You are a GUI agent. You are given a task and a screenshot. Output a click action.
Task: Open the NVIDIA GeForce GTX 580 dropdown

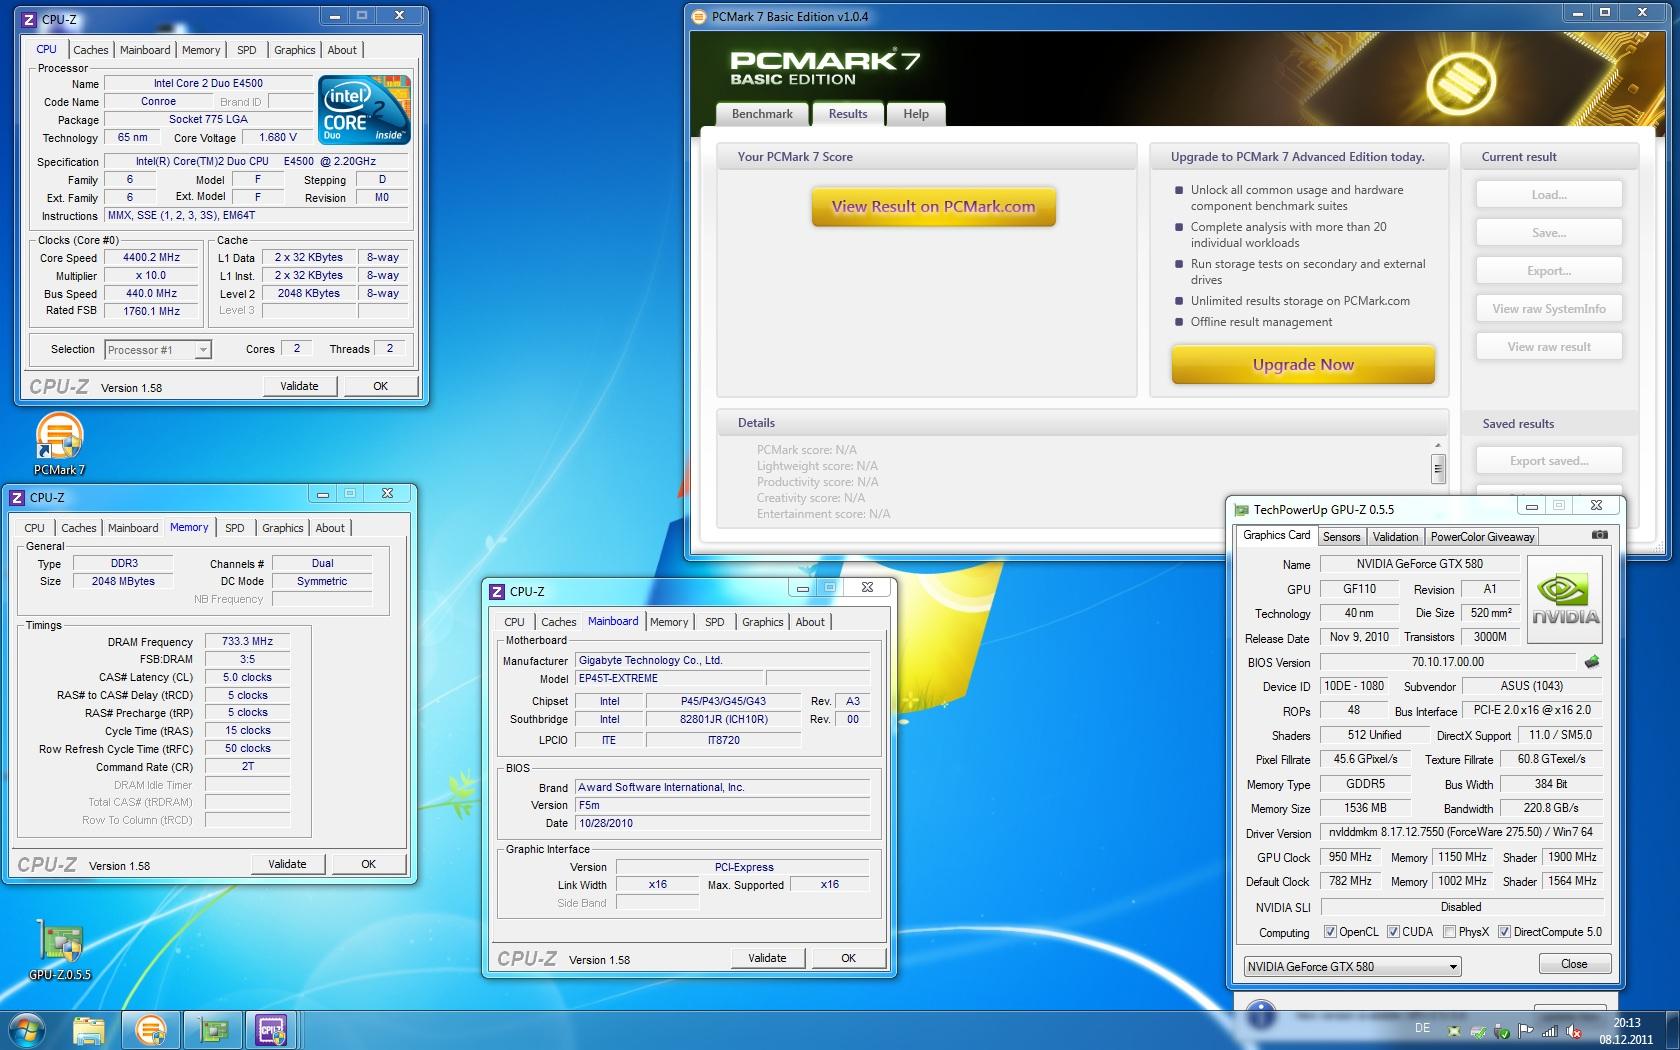click(x=1352, y=966)
